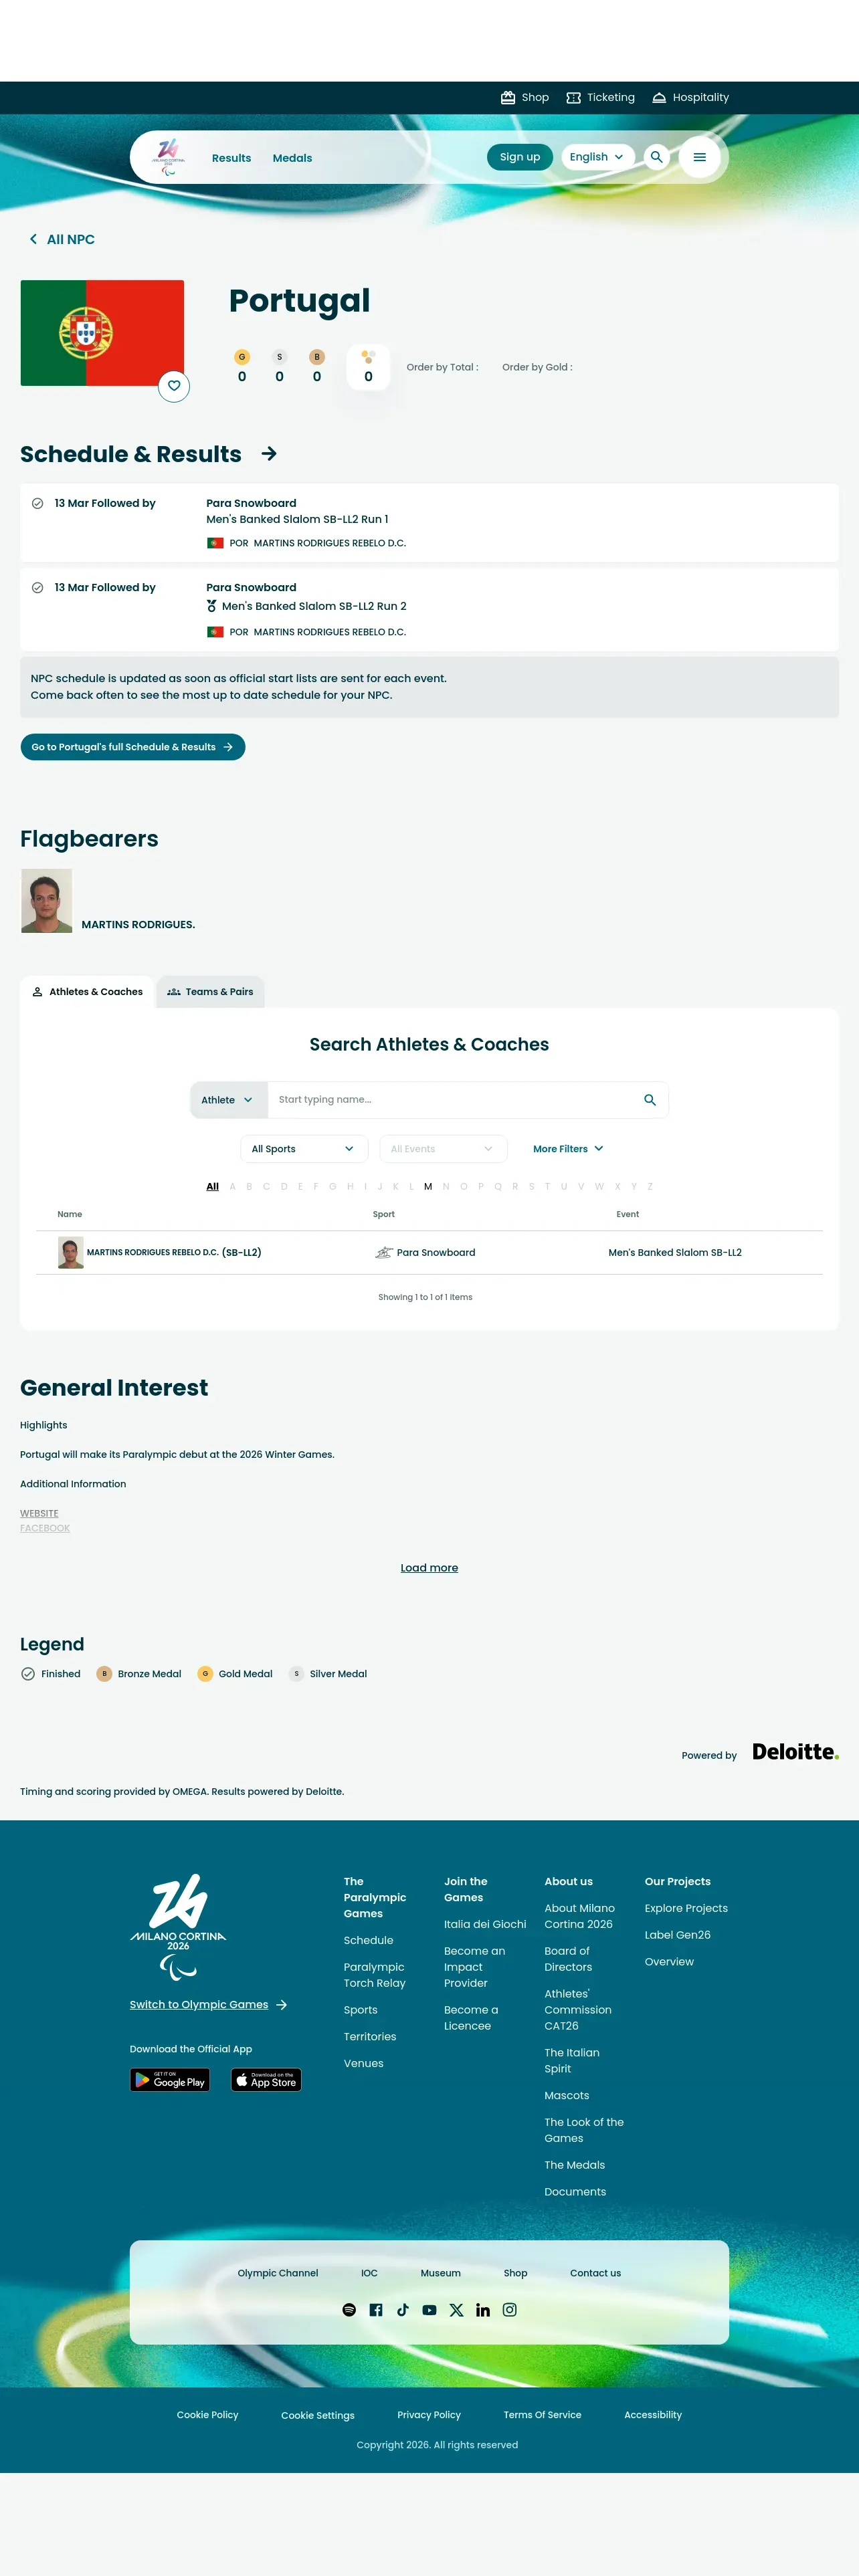Click the athlete name search field
859x2576 pixels.
(x=455, y=1100)
